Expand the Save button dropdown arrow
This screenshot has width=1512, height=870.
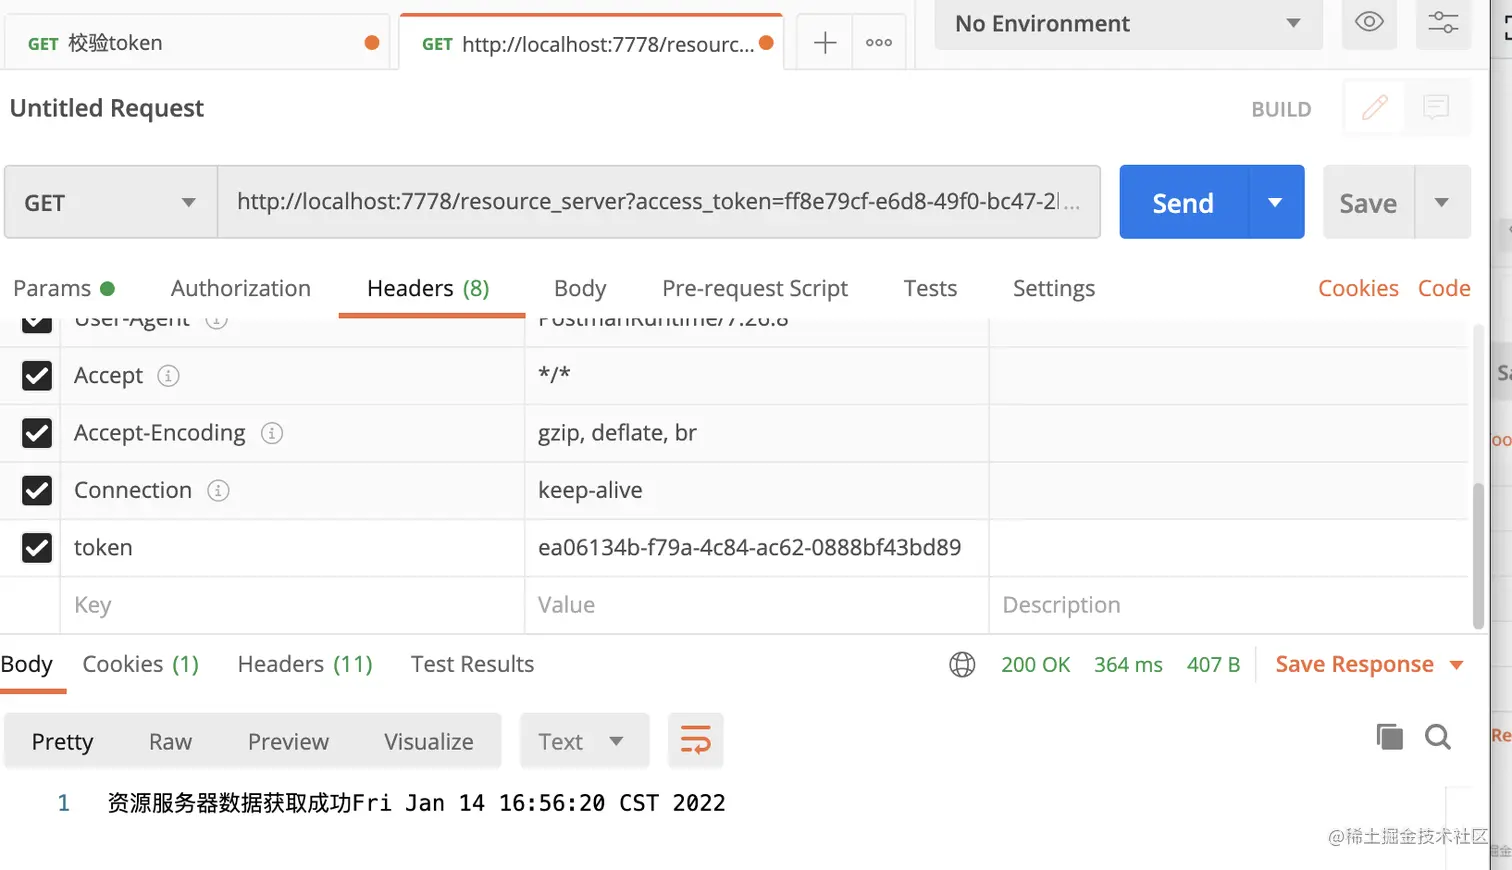1442,202
